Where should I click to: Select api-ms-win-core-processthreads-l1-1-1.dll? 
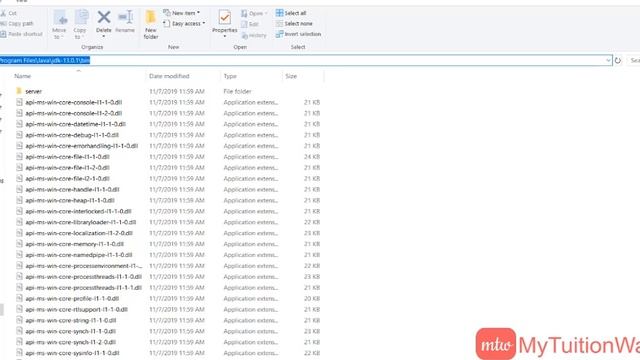click(84, 288)
